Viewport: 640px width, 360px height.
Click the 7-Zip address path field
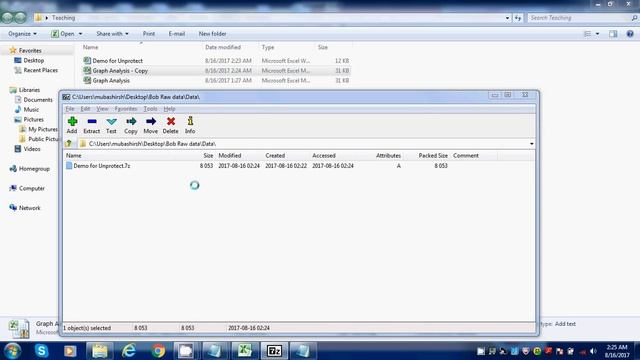click(302, 144)
